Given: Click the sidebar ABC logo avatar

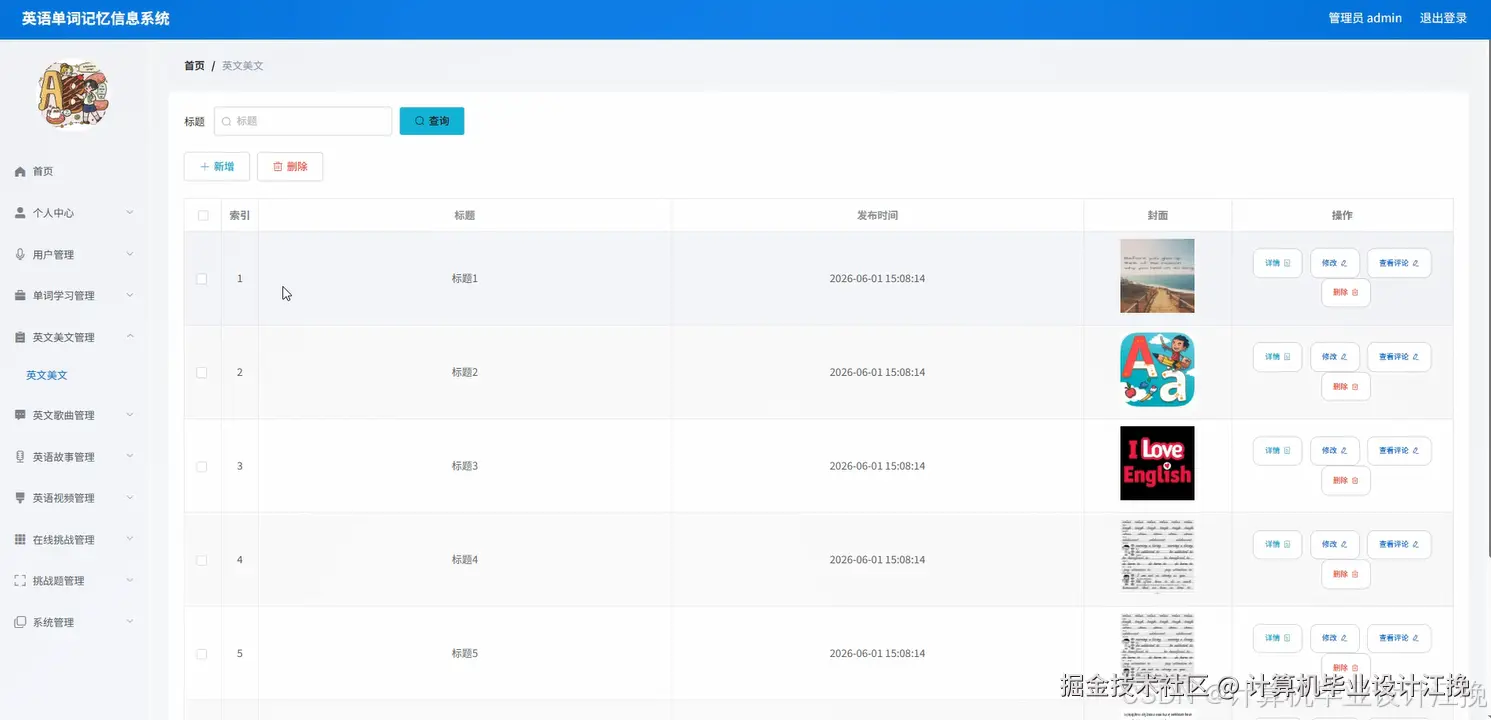Looking at the screenshot, I should click(x=73, y=95).
